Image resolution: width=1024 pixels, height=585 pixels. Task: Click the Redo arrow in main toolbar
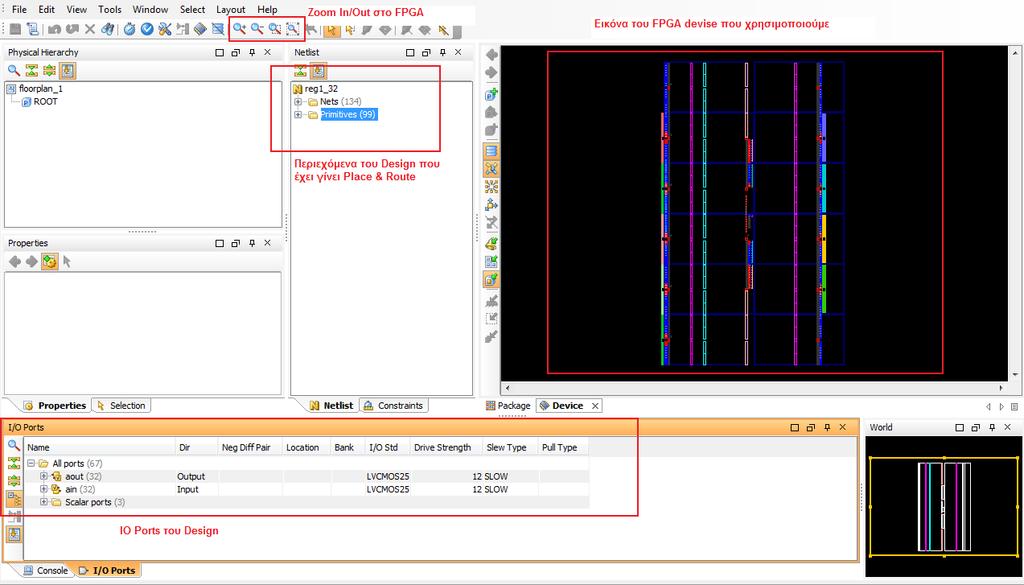(x=72, y=29)
